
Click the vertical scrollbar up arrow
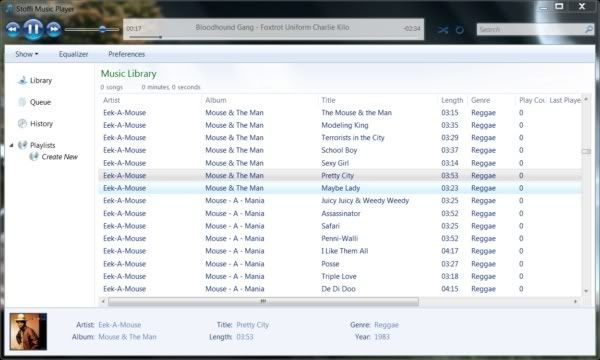click(x=586, y=99)
